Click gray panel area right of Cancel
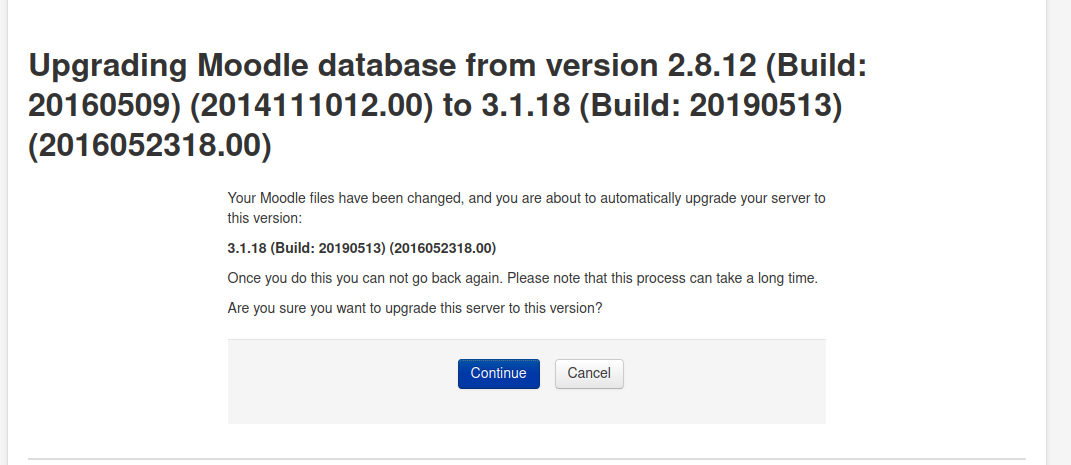The image size is (1071, 465). click(x=724, y=381)
